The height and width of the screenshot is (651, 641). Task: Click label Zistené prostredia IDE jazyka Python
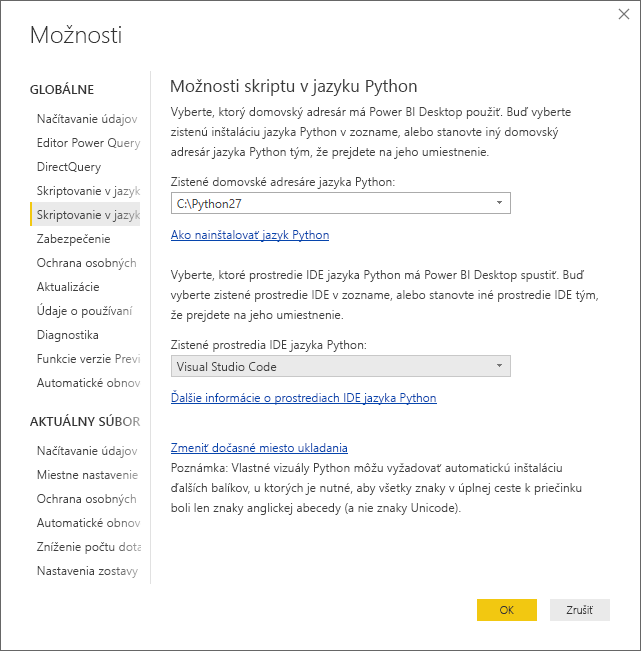click(269, 345)
